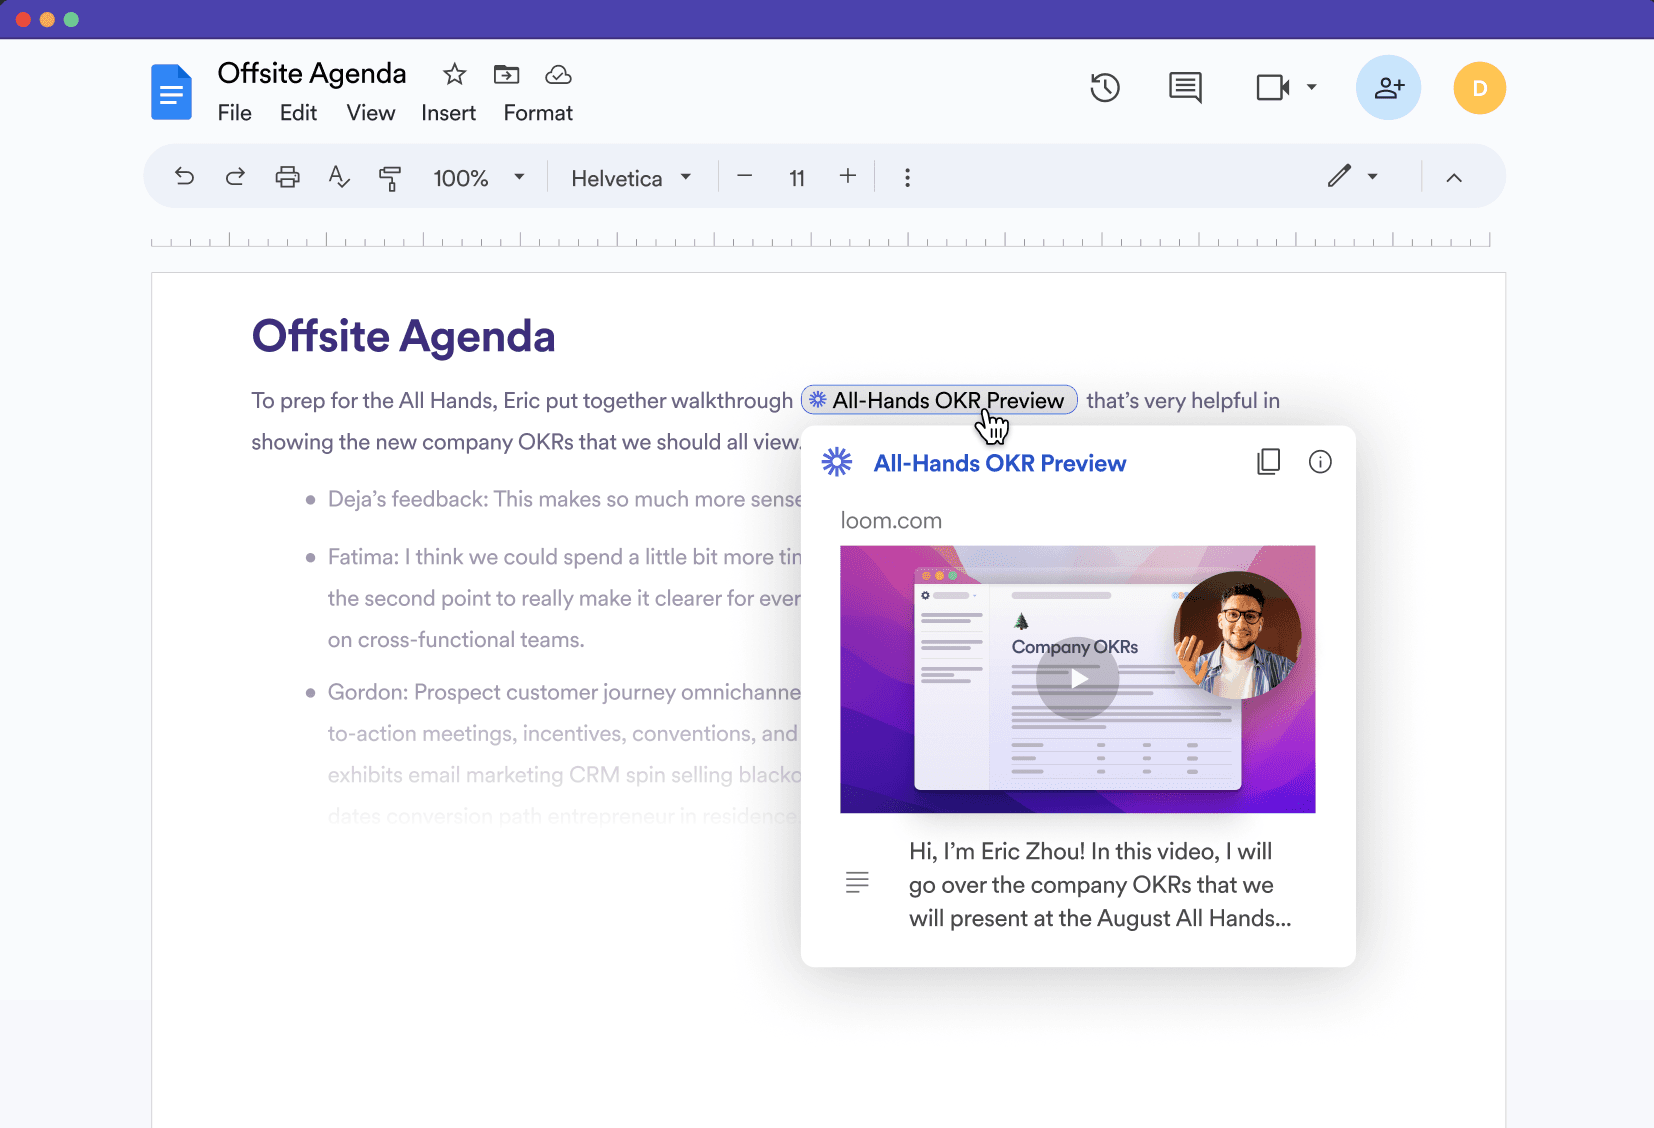This screenshot has width=1654, height=1128.
Task: Print the Offsite Agenda document
Action: tap(288, 177)
